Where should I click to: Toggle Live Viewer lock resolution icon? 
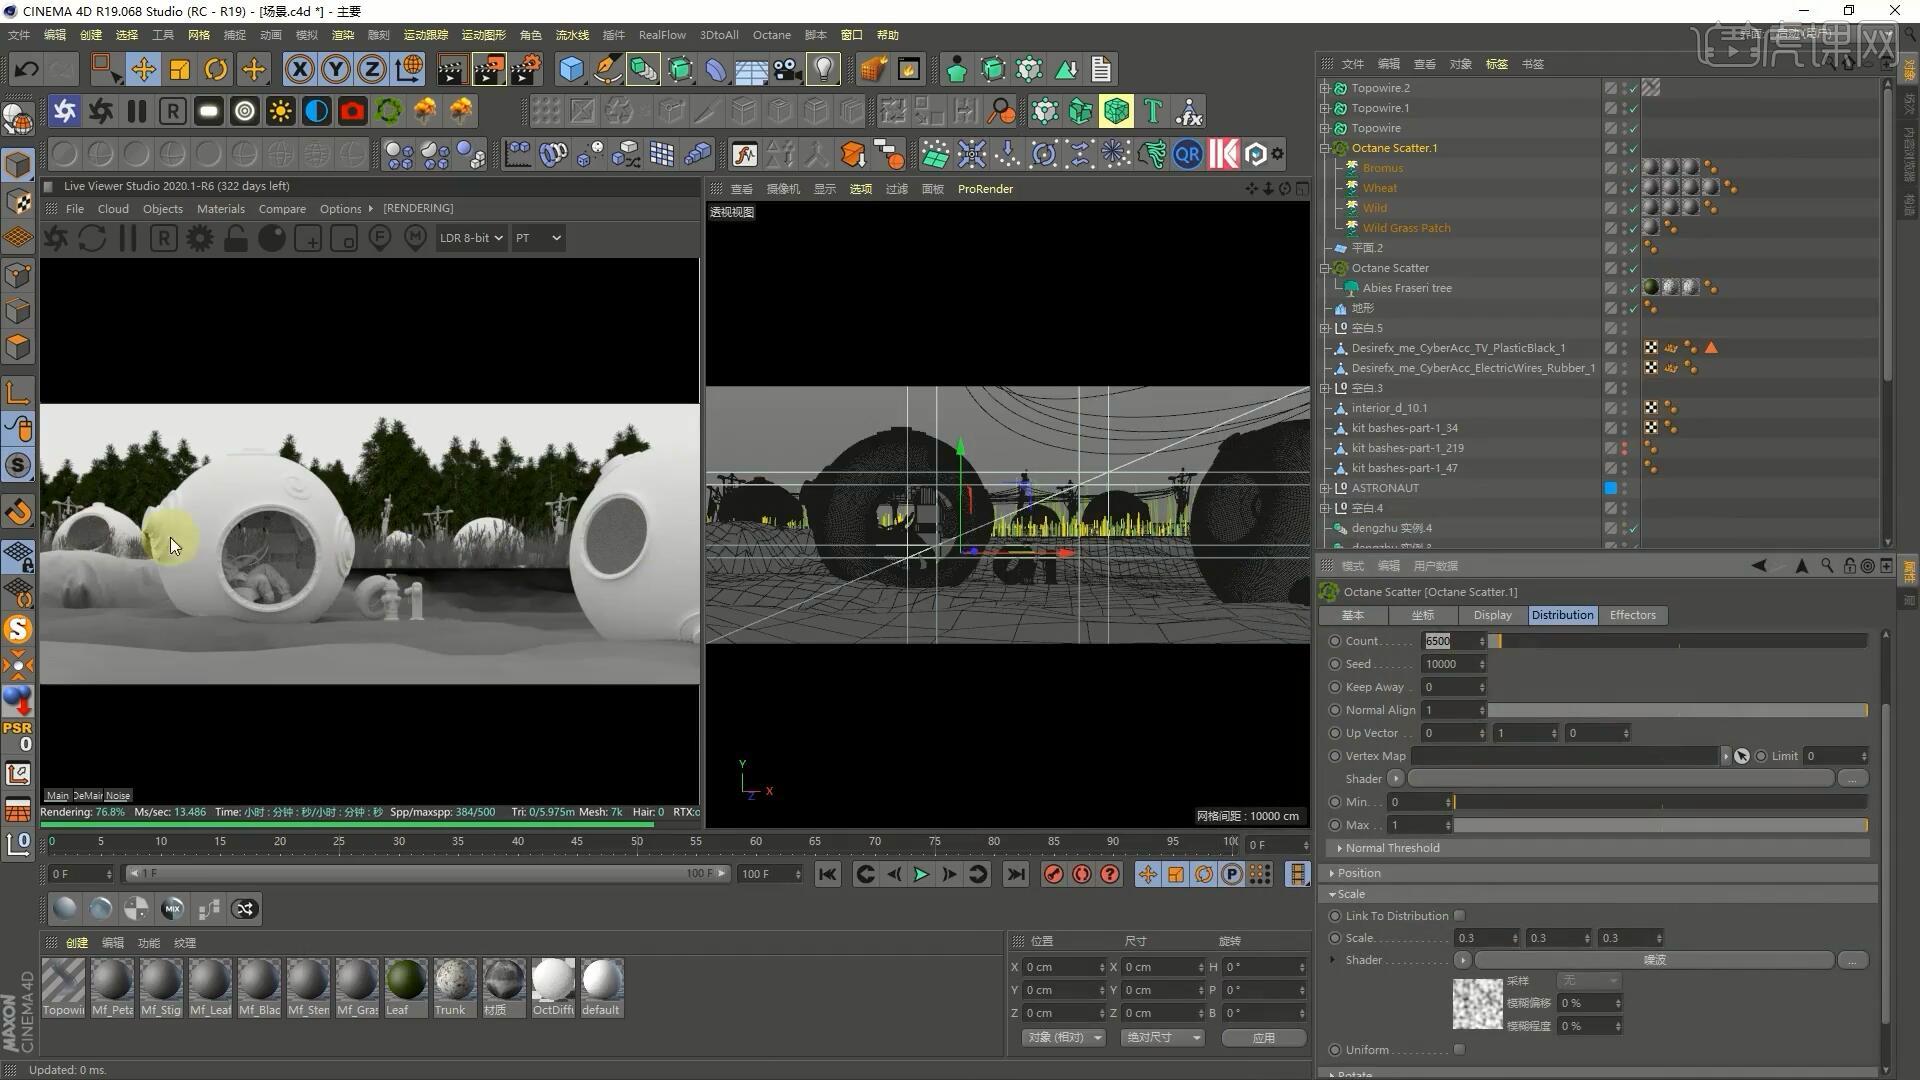coord(236,238)
